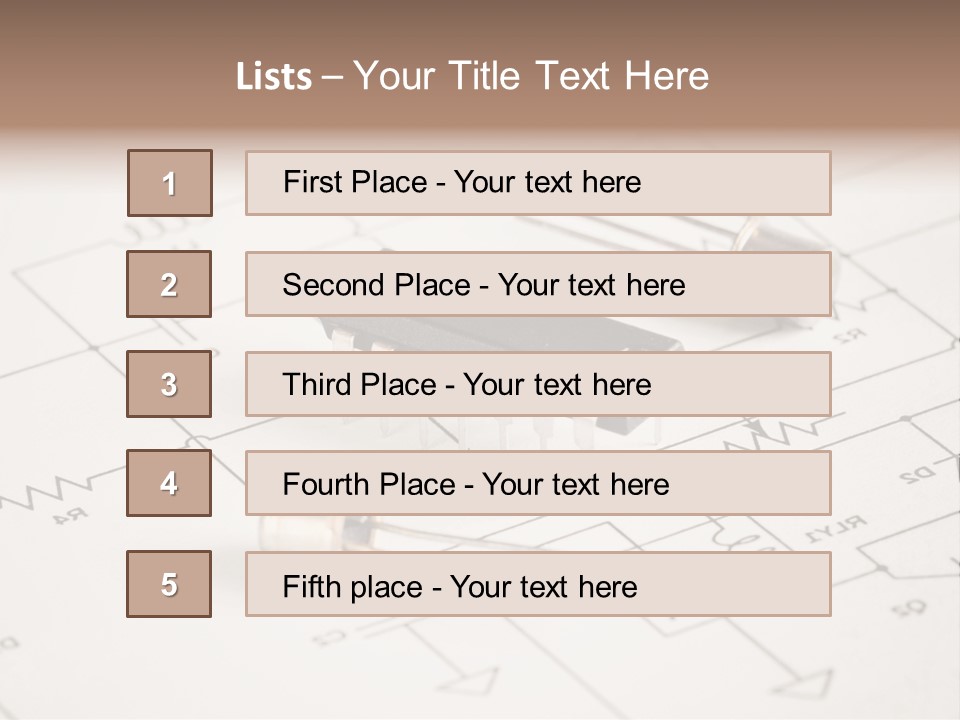Click the mirrored Q2 label in background
This screenshot has height=720, width=960.
(908, 607)
